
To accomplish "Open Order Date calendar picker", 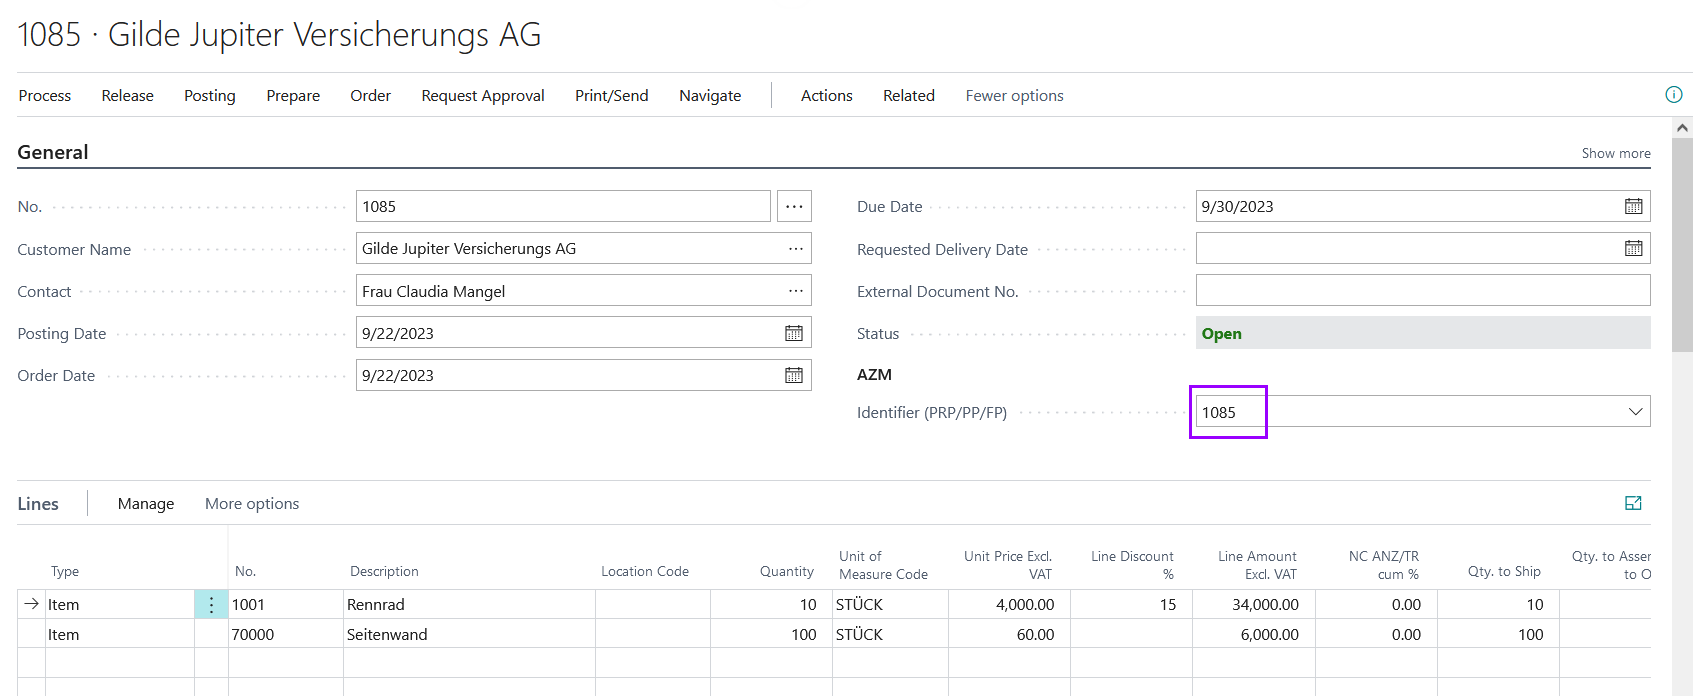I will (x=794, y=375).
